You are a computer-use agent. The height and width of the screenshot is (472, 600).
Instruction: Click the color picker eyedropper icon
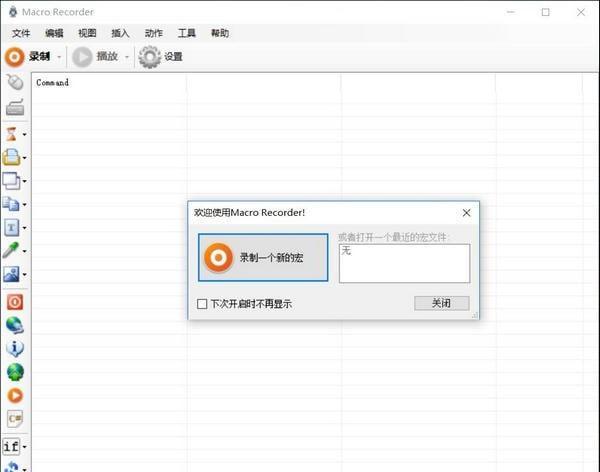(11, 250)
